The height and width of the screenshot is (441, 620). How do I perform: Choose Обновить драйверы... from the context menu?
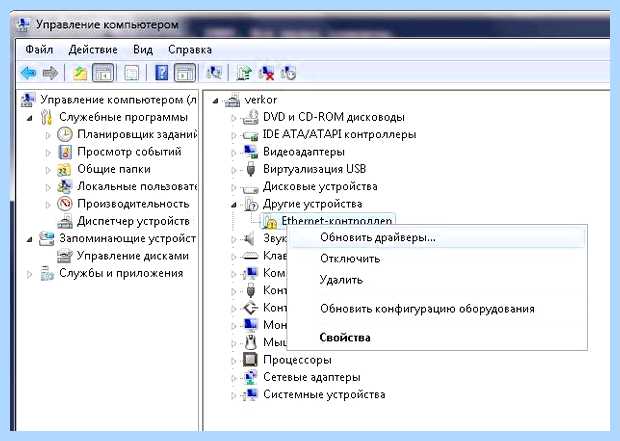(x=437, y=238)
